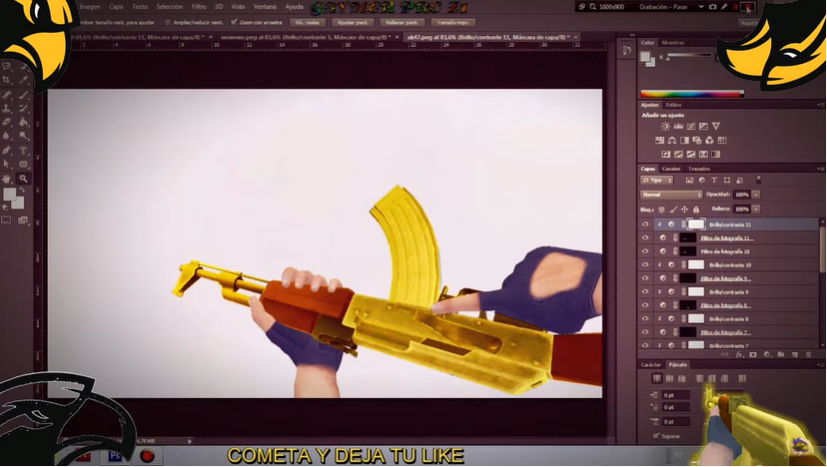827x467 pixels.
Task: Open the Selección menu
Action: (x=169, y=7)
